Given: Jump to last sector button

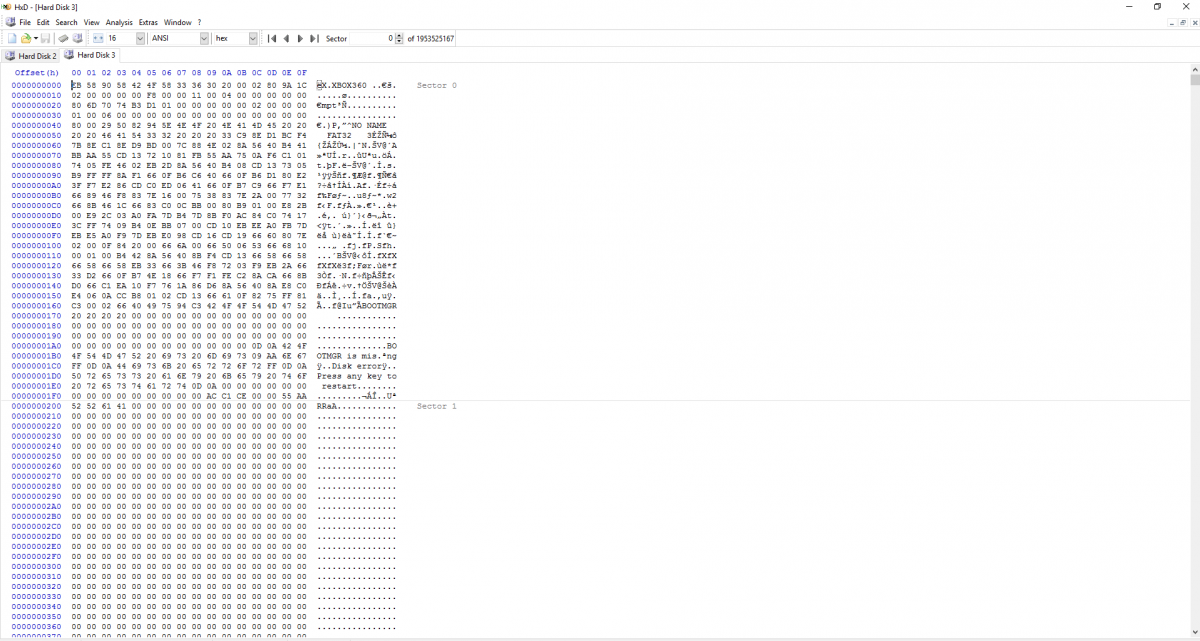Looking at the screenshot, I should coord(314,38).
